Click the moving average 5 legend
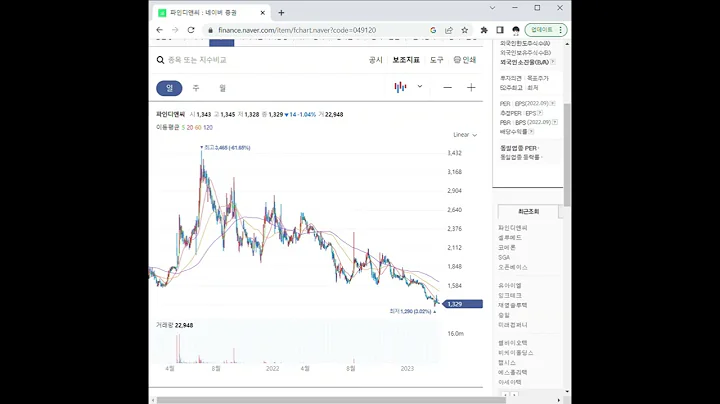 click(183, 128)
